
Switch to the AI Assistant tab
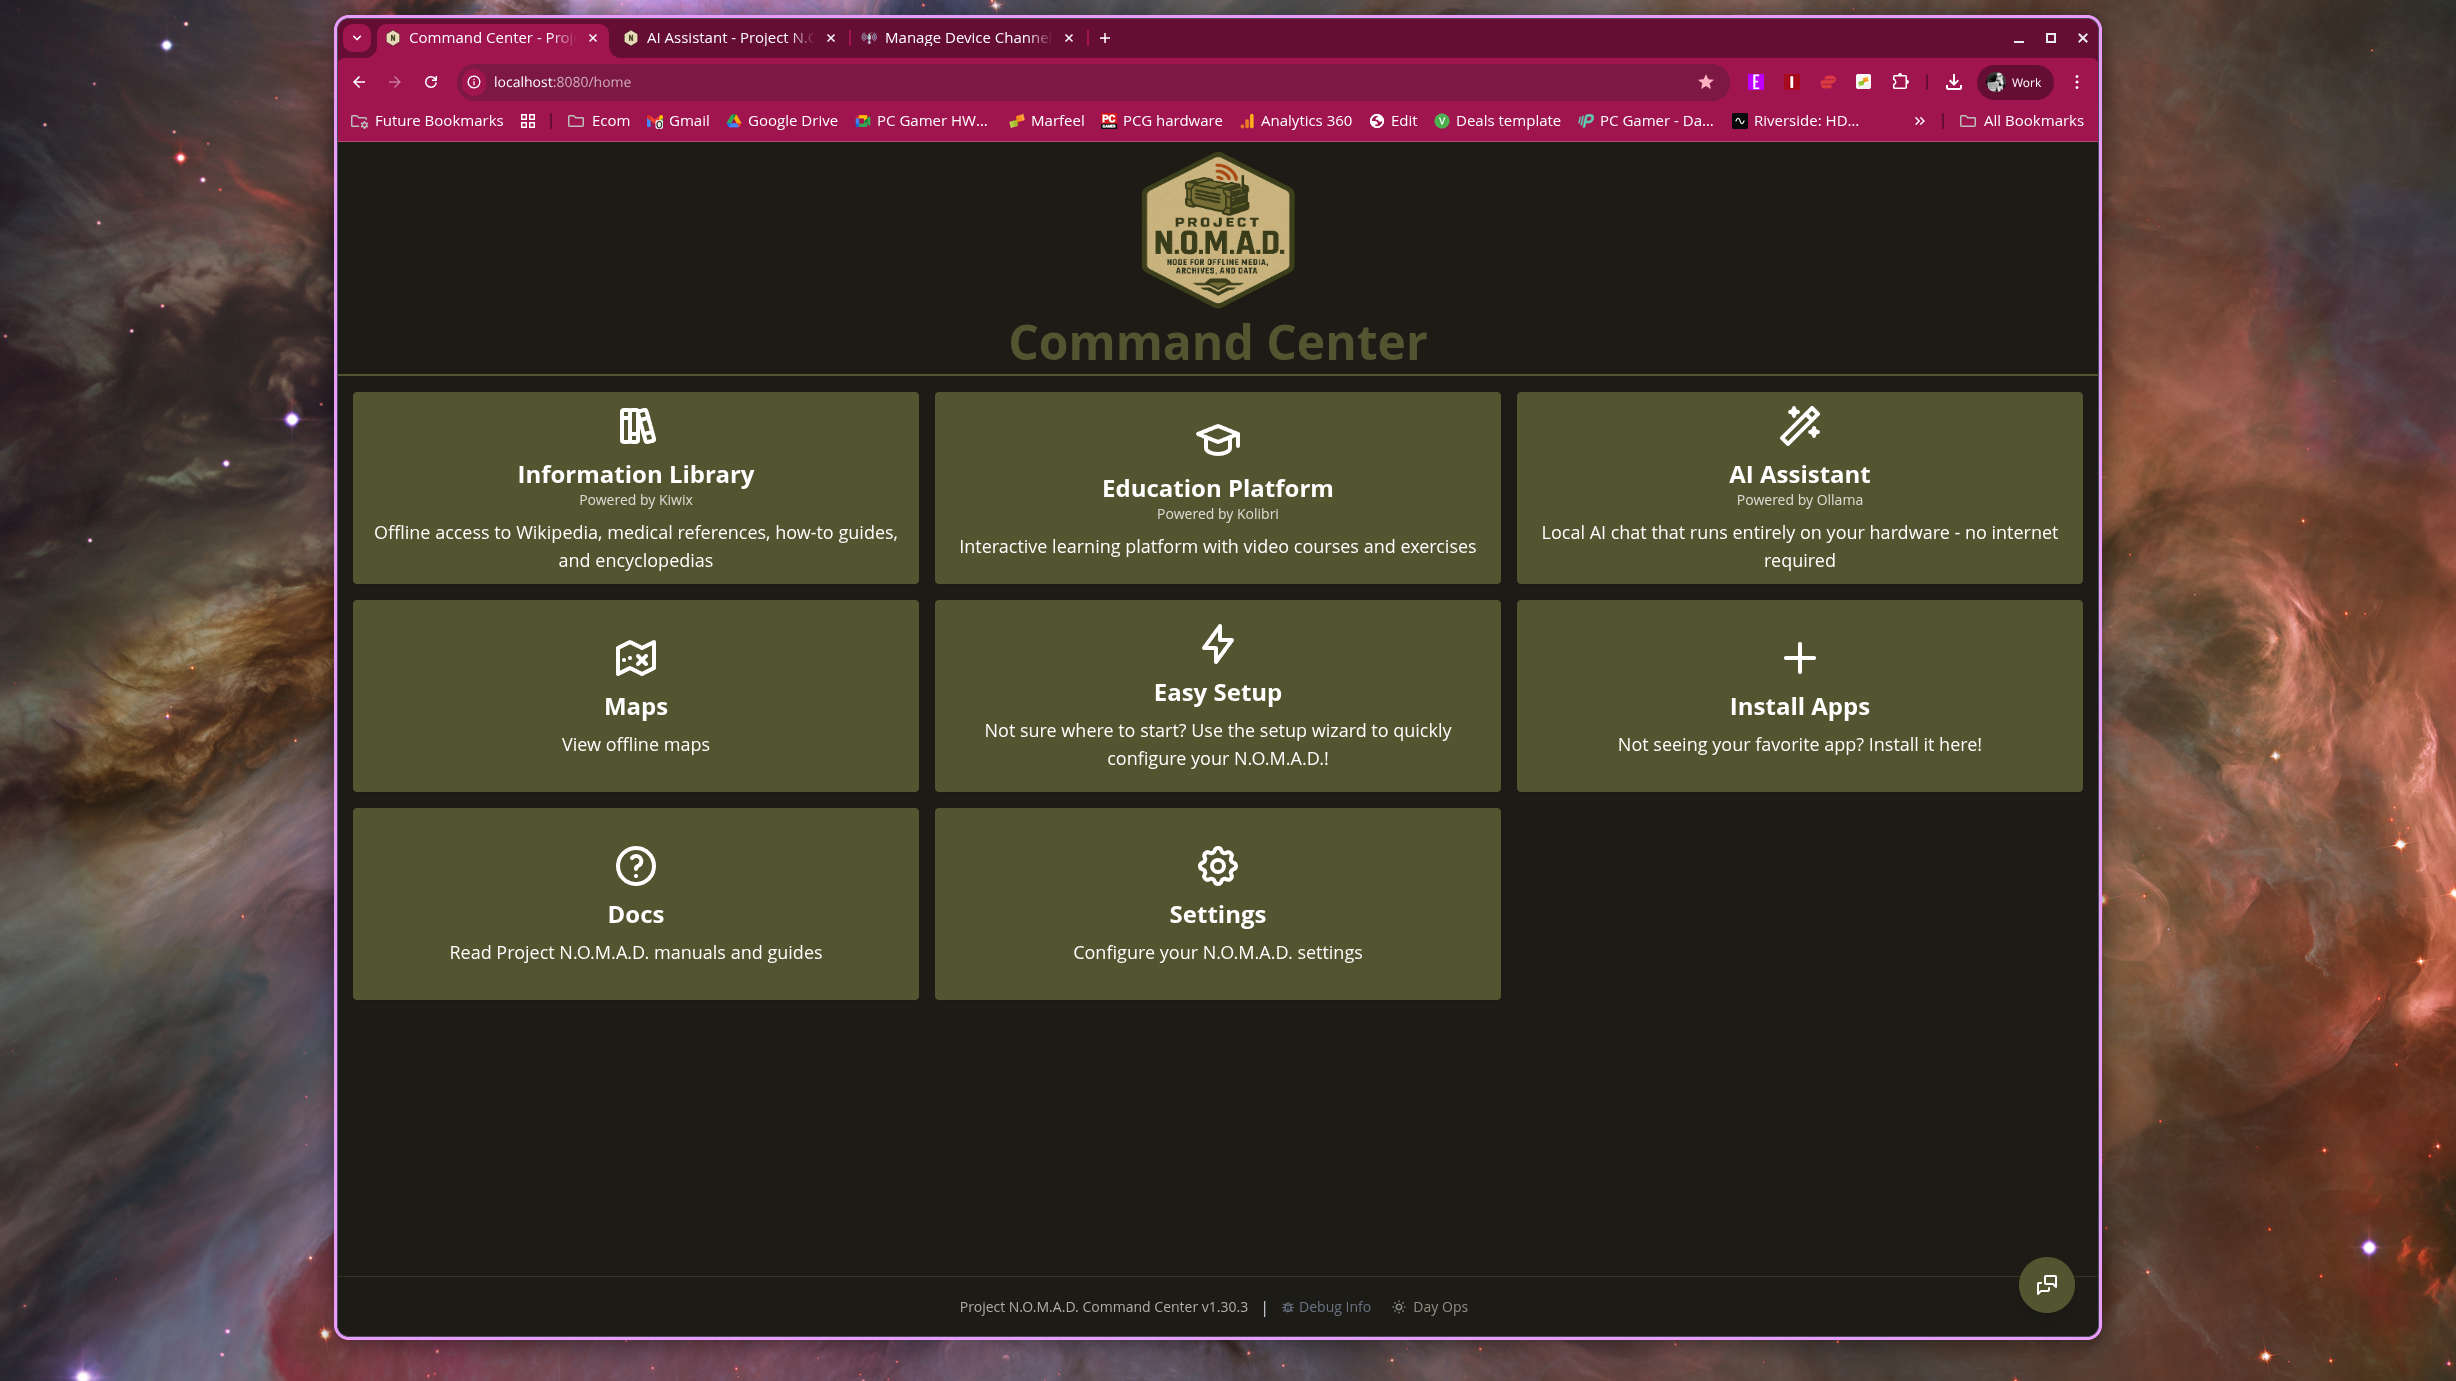[x=725, y=38]
